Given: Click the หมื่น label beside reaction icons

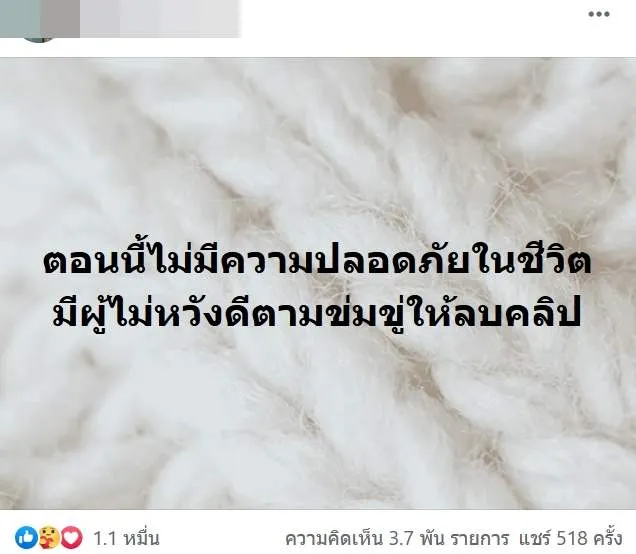Looking at the screenshot, I should tap(142, 539).
